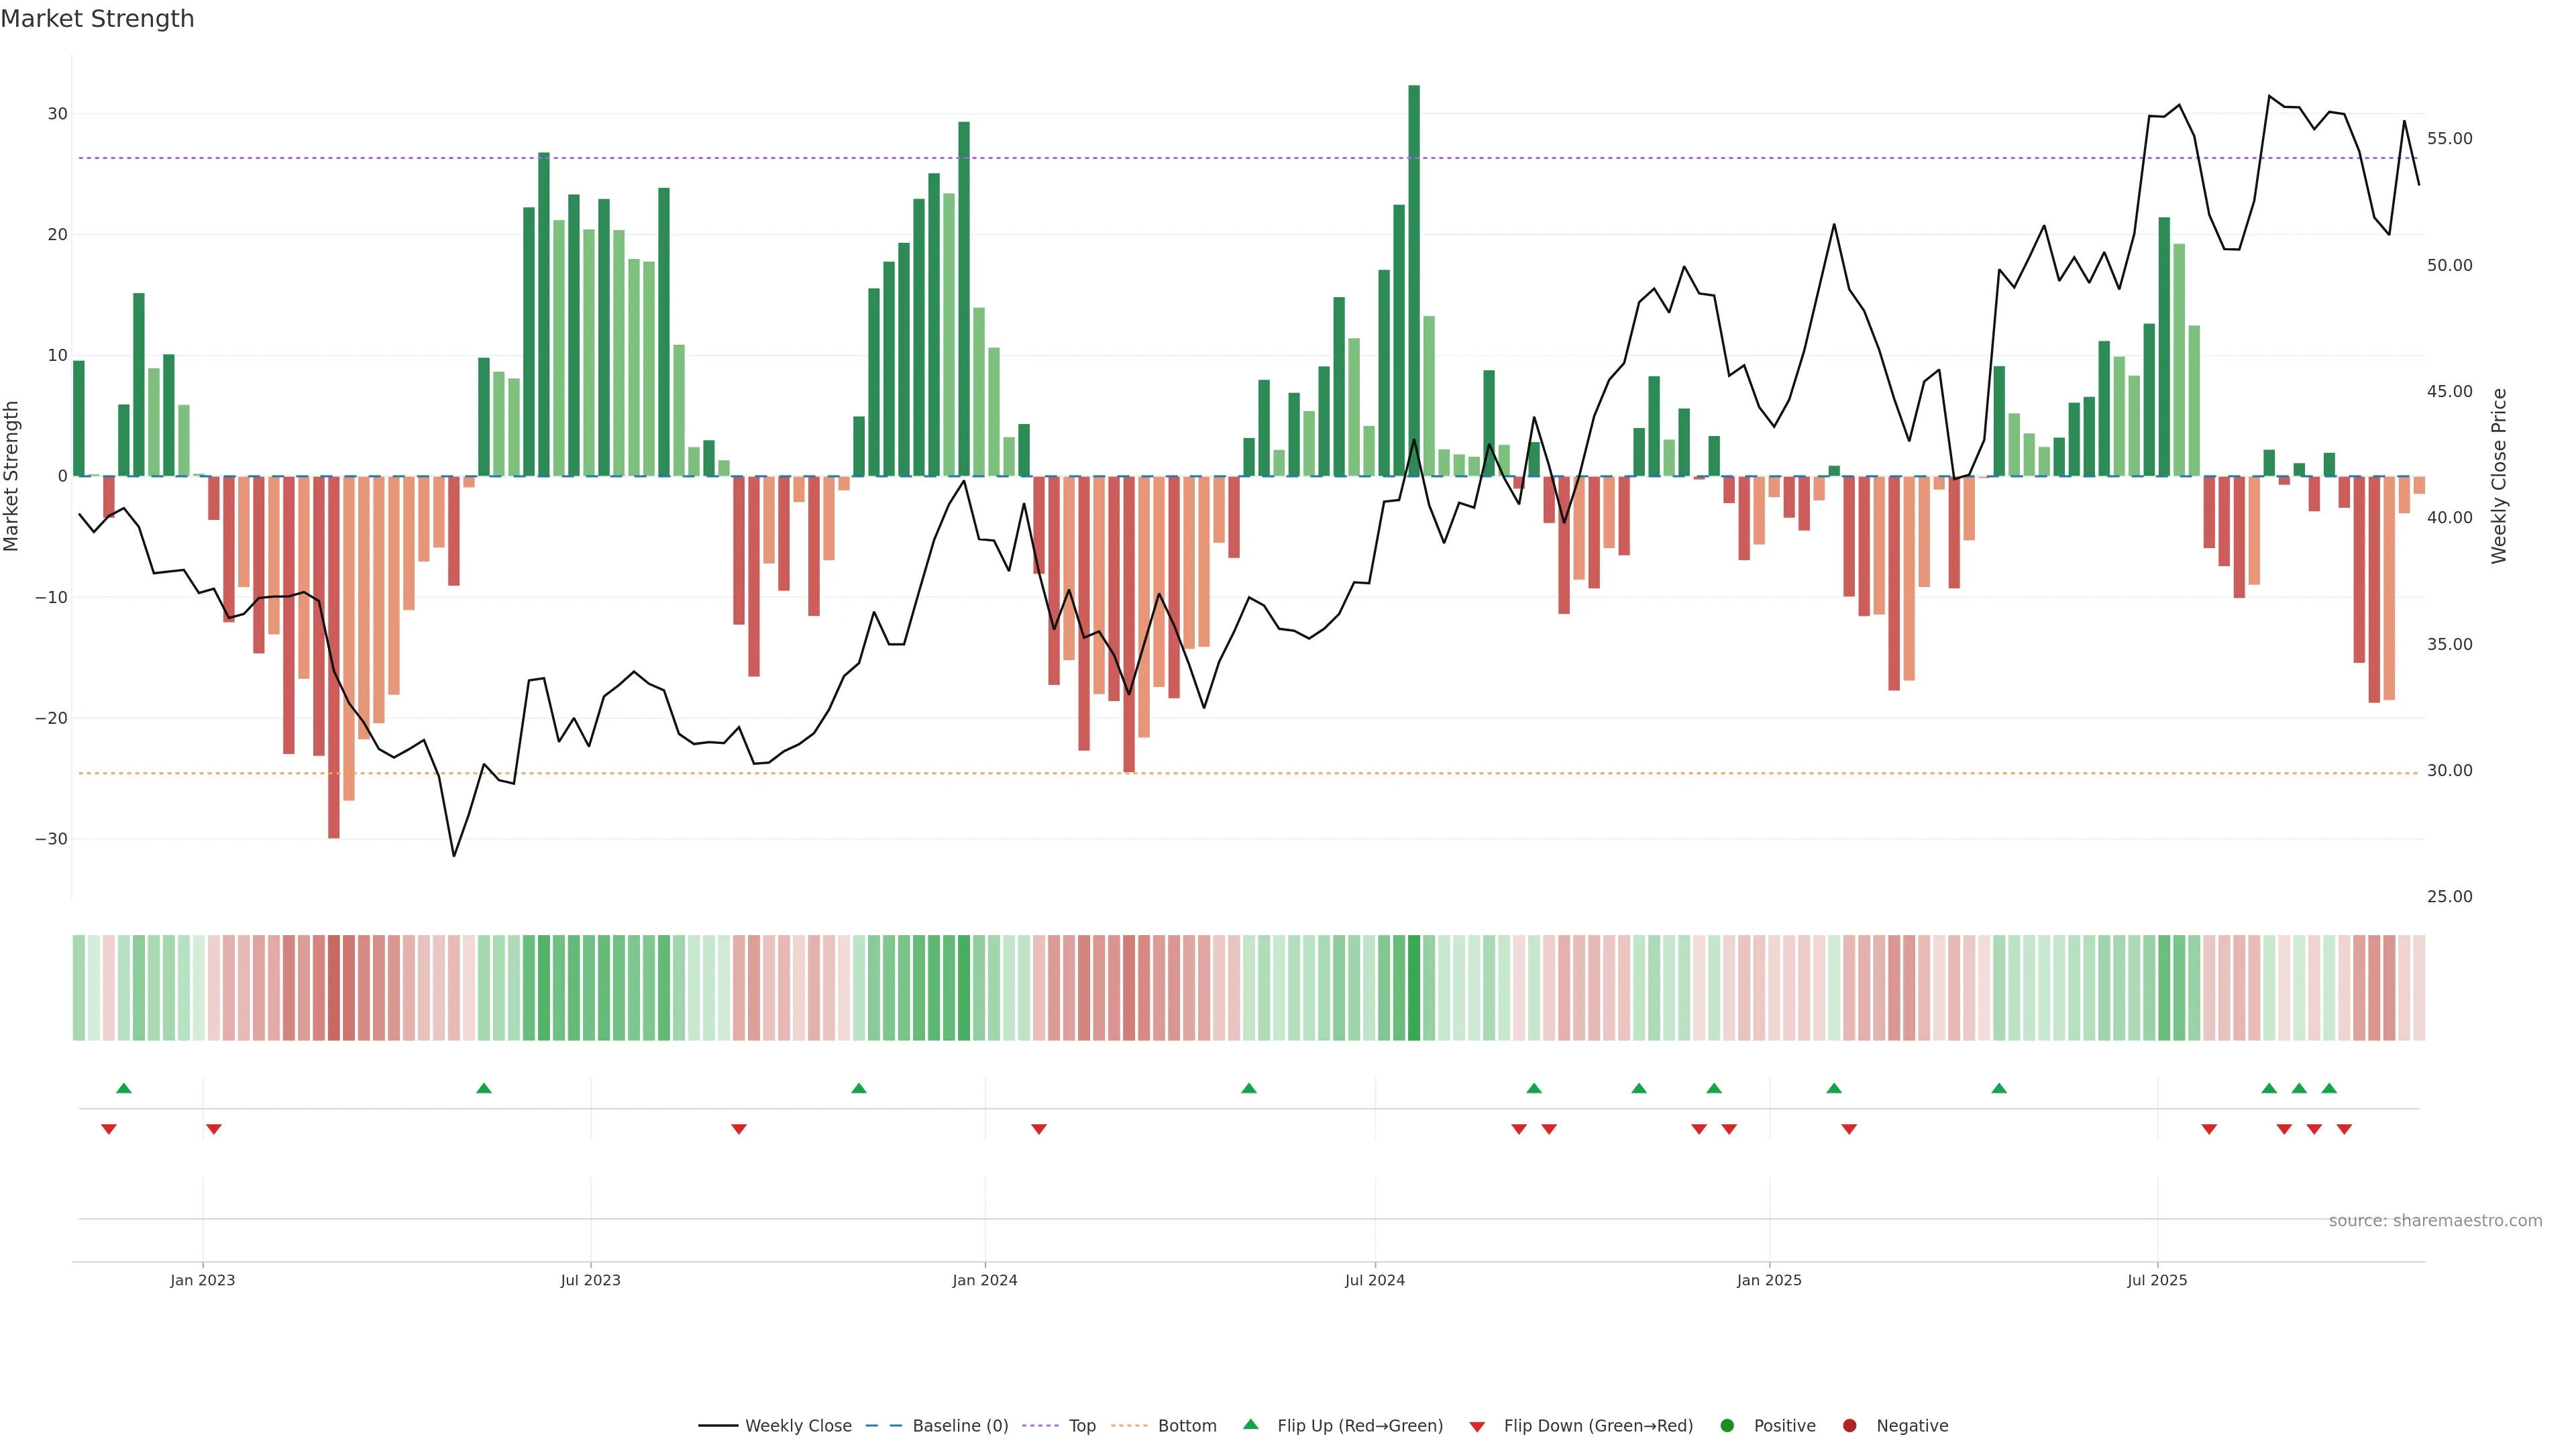Click the source: sharemaestro.com text
Image resolution: width=2576 pixels, height=1449 pixels.
[2435, 1221]
